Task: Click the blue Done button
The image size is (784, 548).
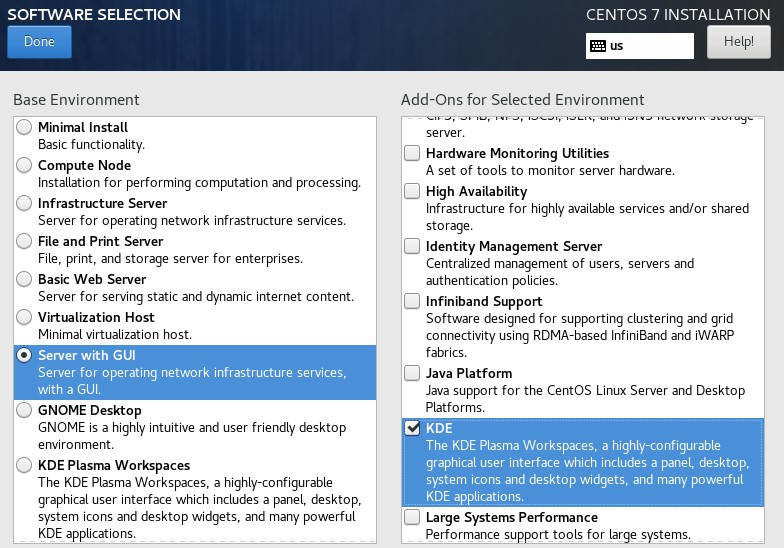Action: [40, 42]
